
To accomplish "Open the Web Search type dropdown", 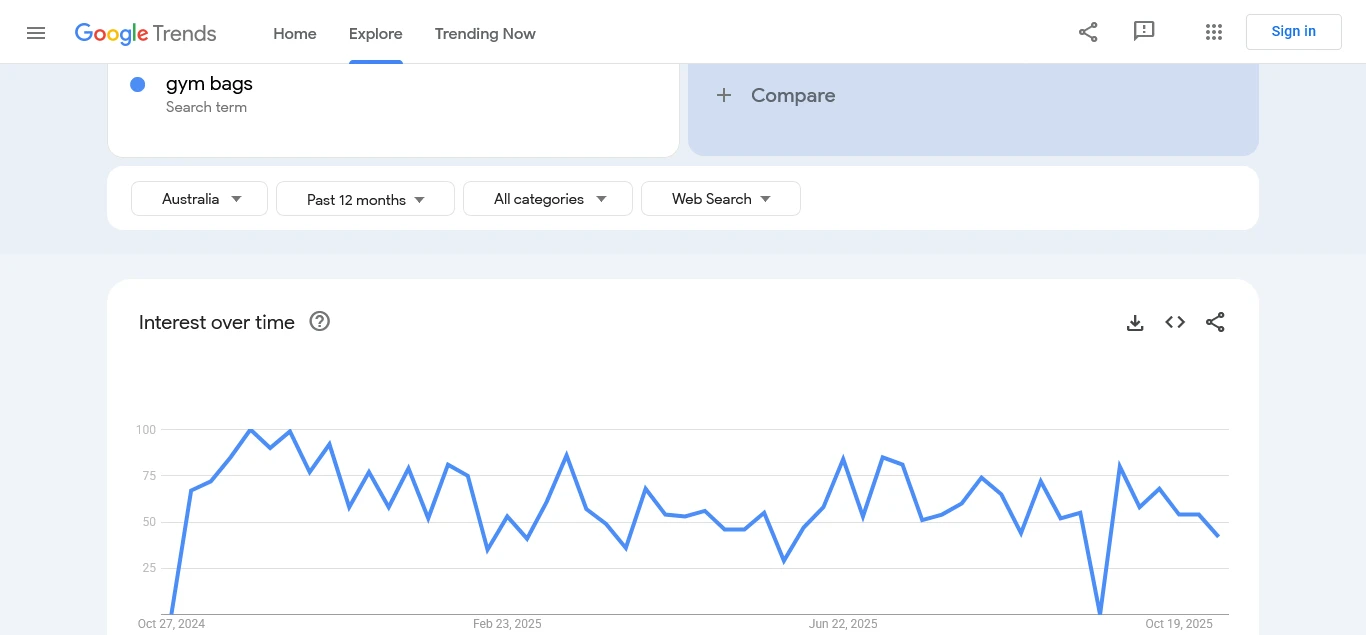I will (720, 199).
